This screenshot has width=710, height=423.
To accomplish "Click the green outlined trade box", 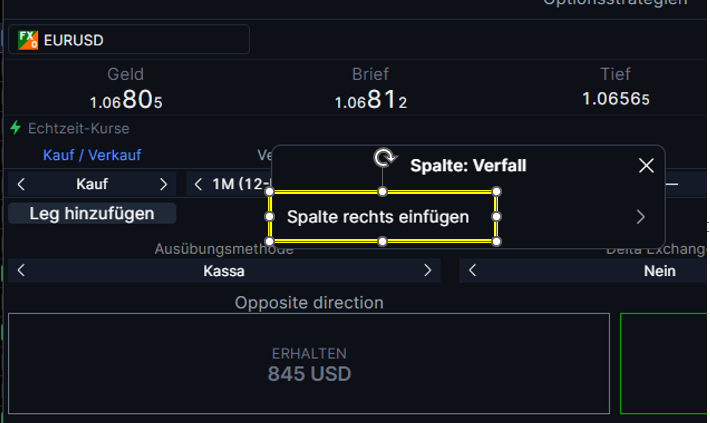I will 664,363.
